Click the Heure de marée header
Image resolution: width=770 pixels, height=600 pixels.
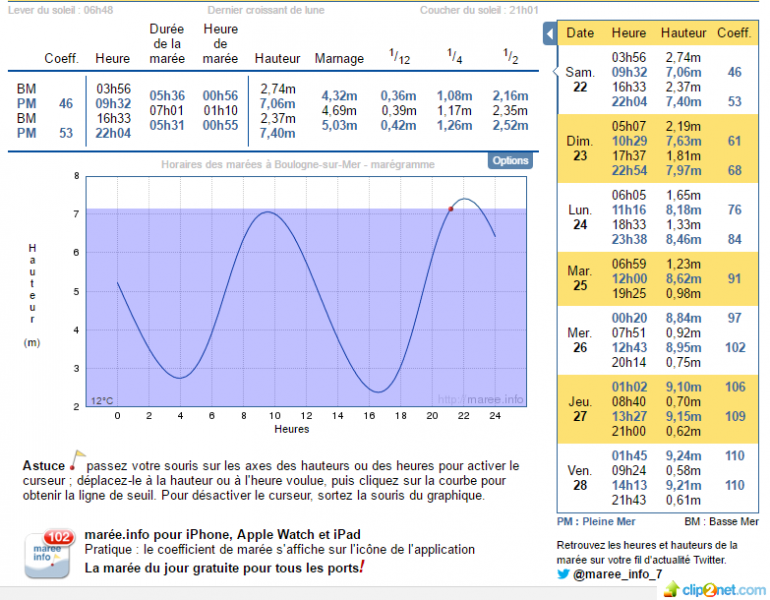220,44
